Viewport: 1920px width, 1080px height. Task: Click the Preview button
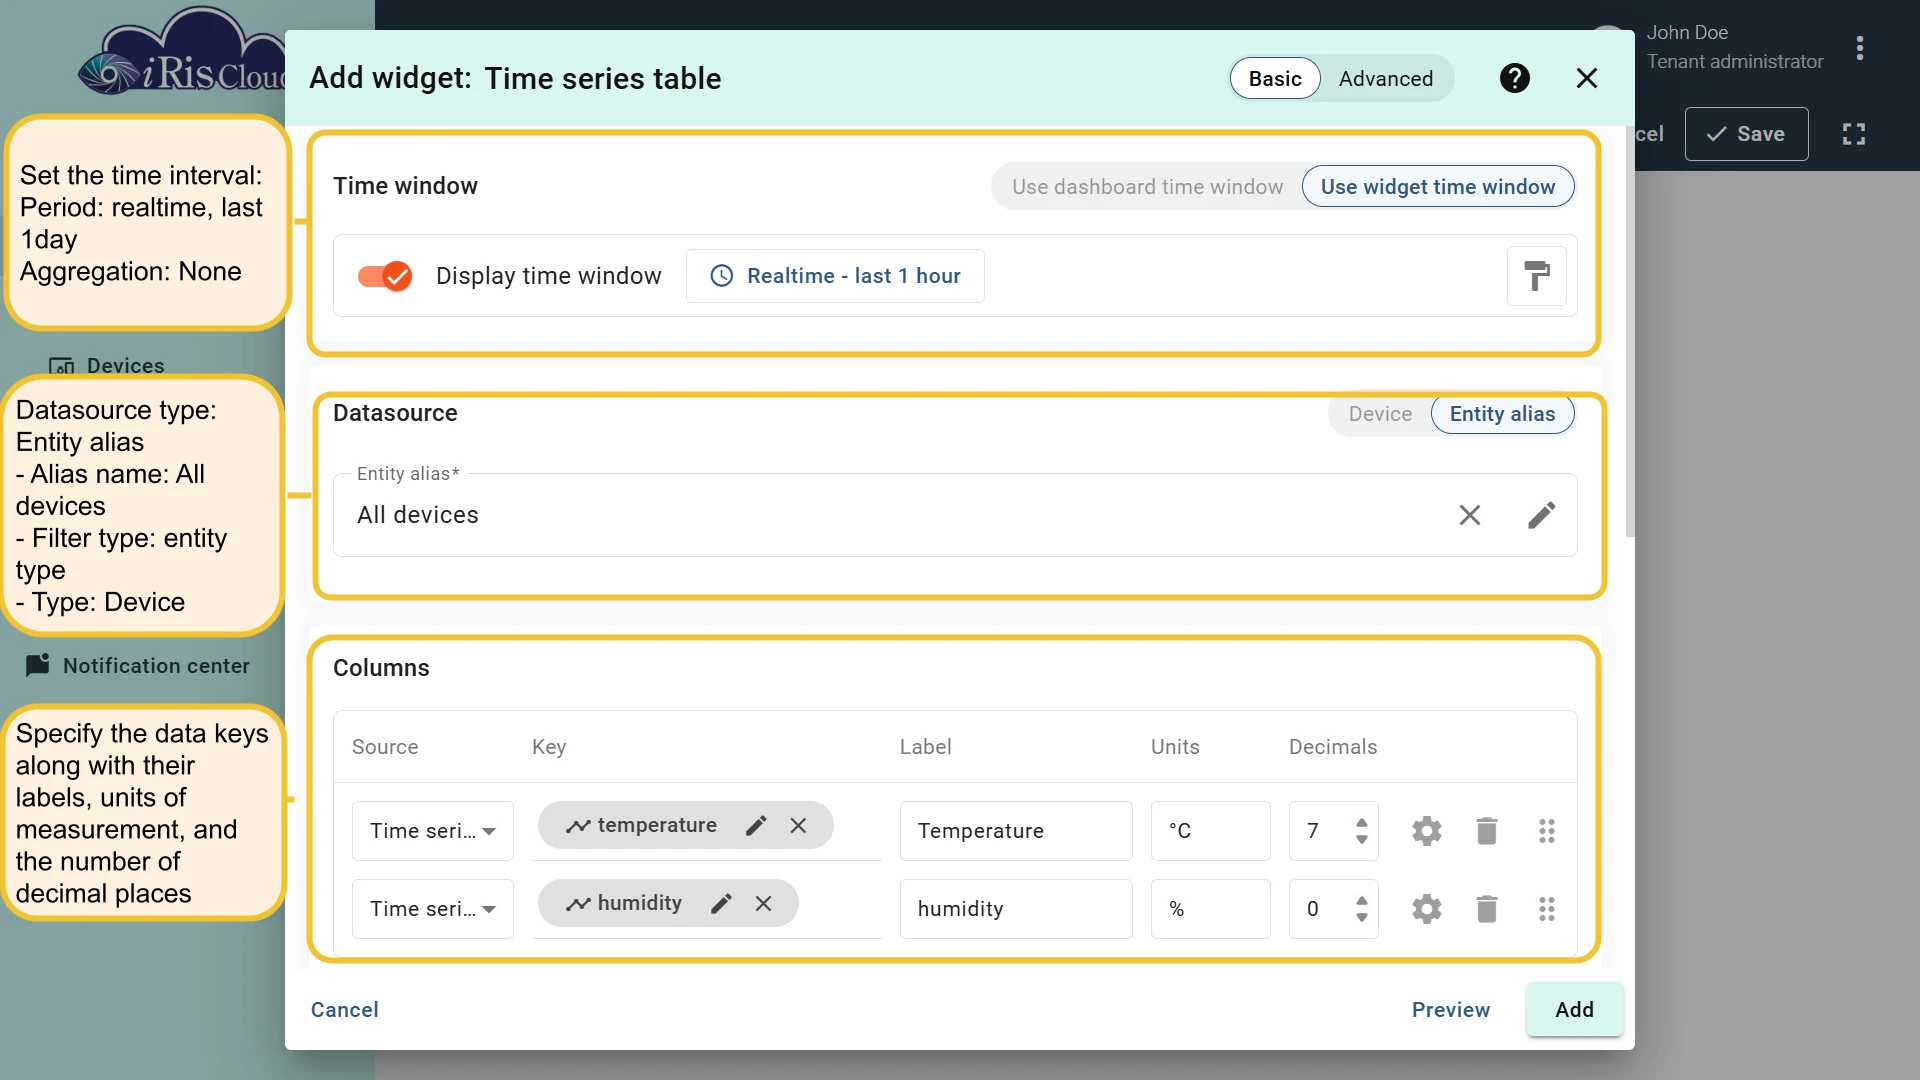1451,1010
